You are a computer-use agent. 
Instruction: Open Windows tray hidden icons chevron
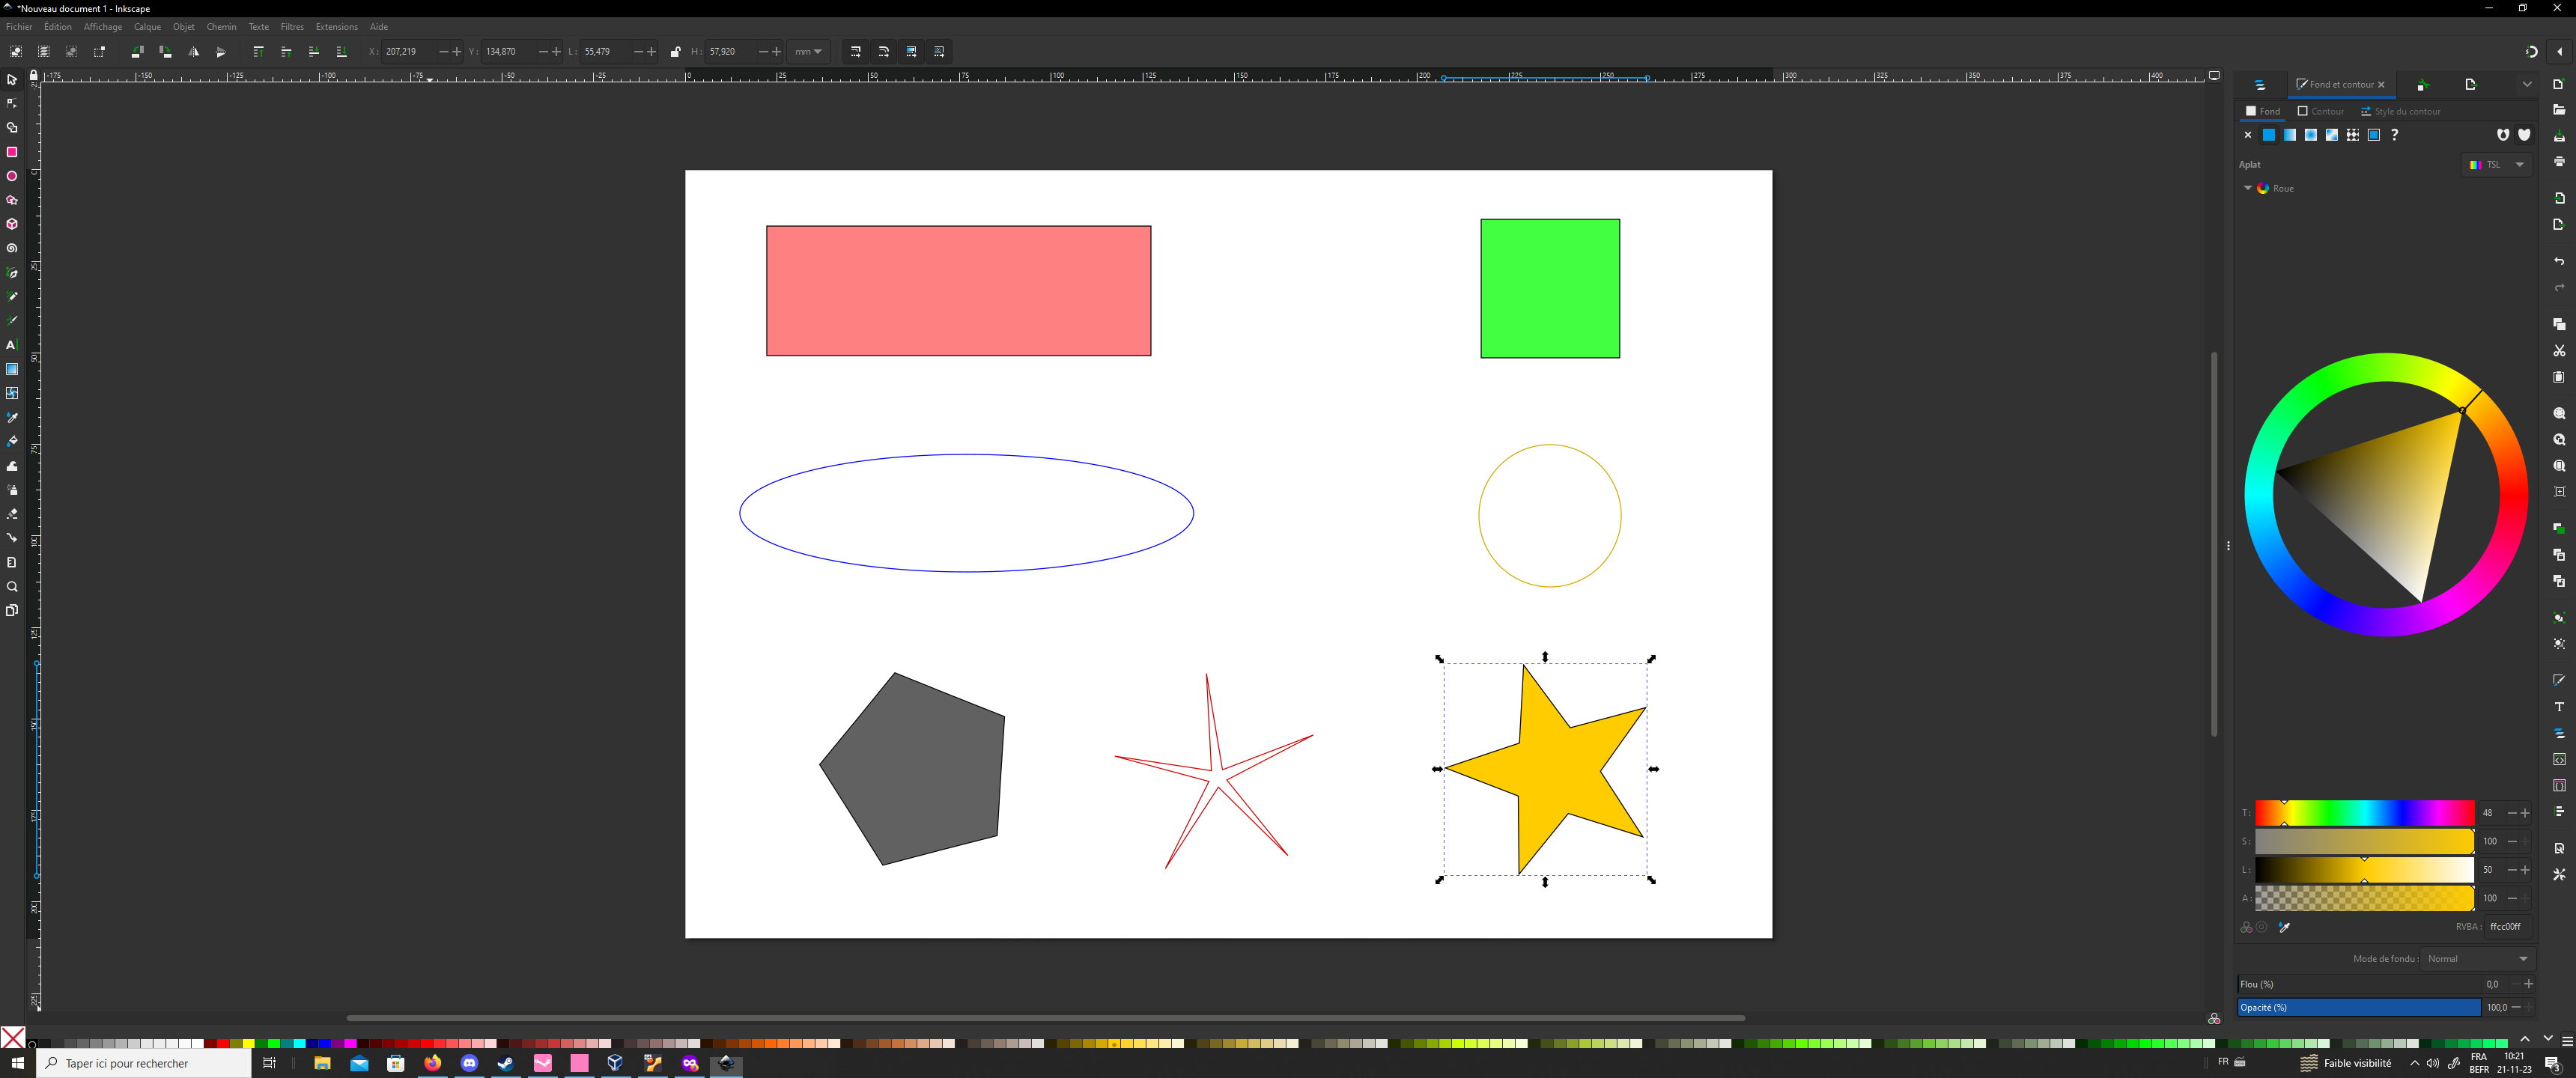click(x=2415, y=1063)
